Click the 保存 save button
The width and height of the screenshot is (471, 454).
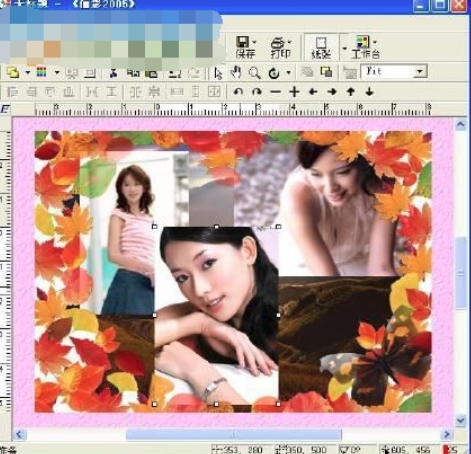tap(246, 47)
